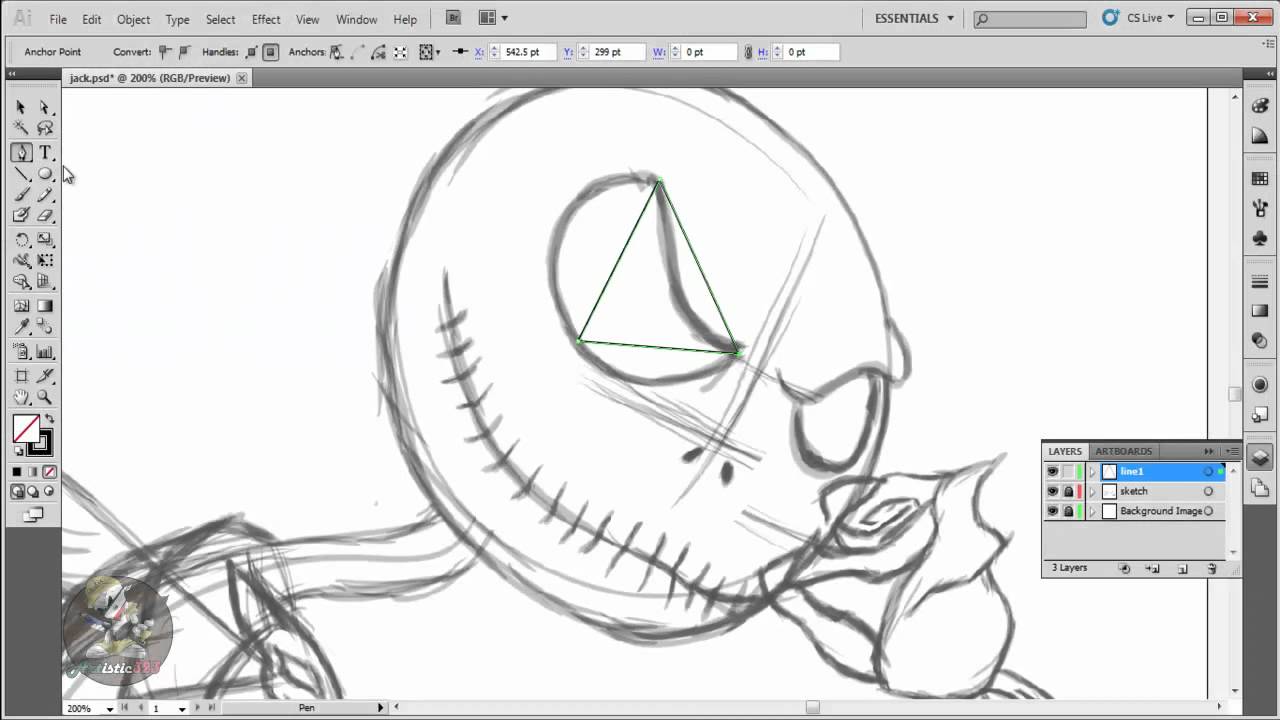Open the artboard navigation dropdown
1280x720 pixels.
(182, 708)
